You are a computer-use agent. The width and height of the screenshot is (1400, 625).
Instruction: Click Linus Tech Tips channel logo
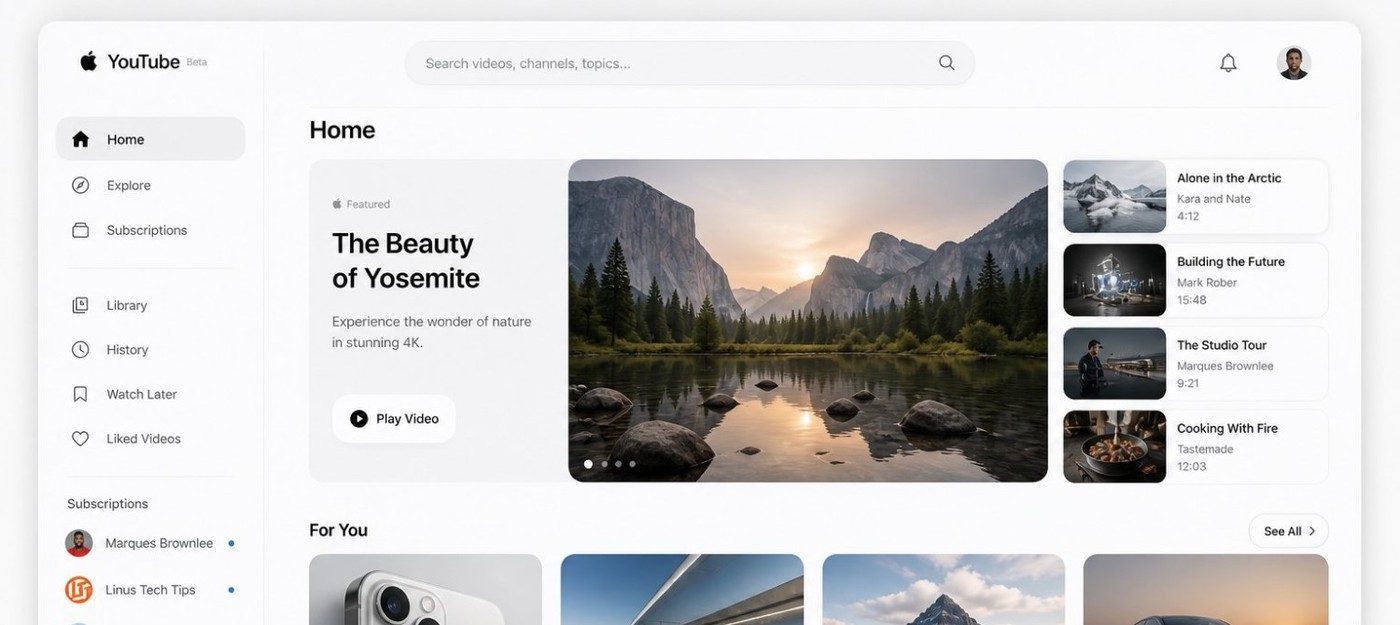[x=79, y=590]
